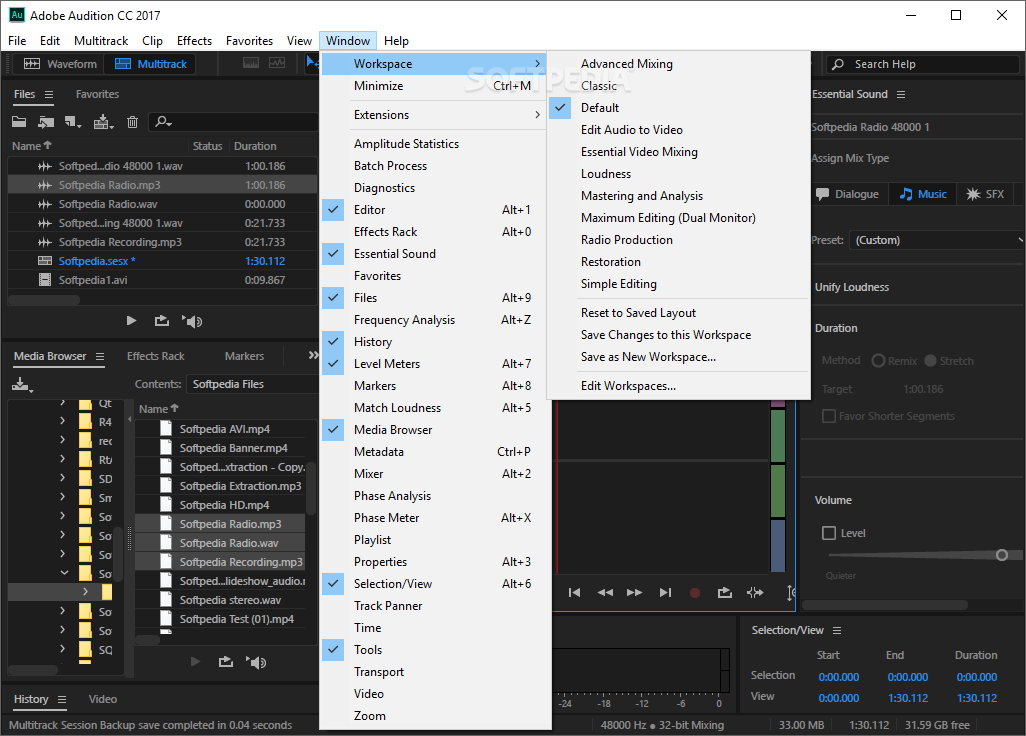The image size is (1026, 736).
Task: Switch to Multitrack view
Action: (x=151, y=64)
